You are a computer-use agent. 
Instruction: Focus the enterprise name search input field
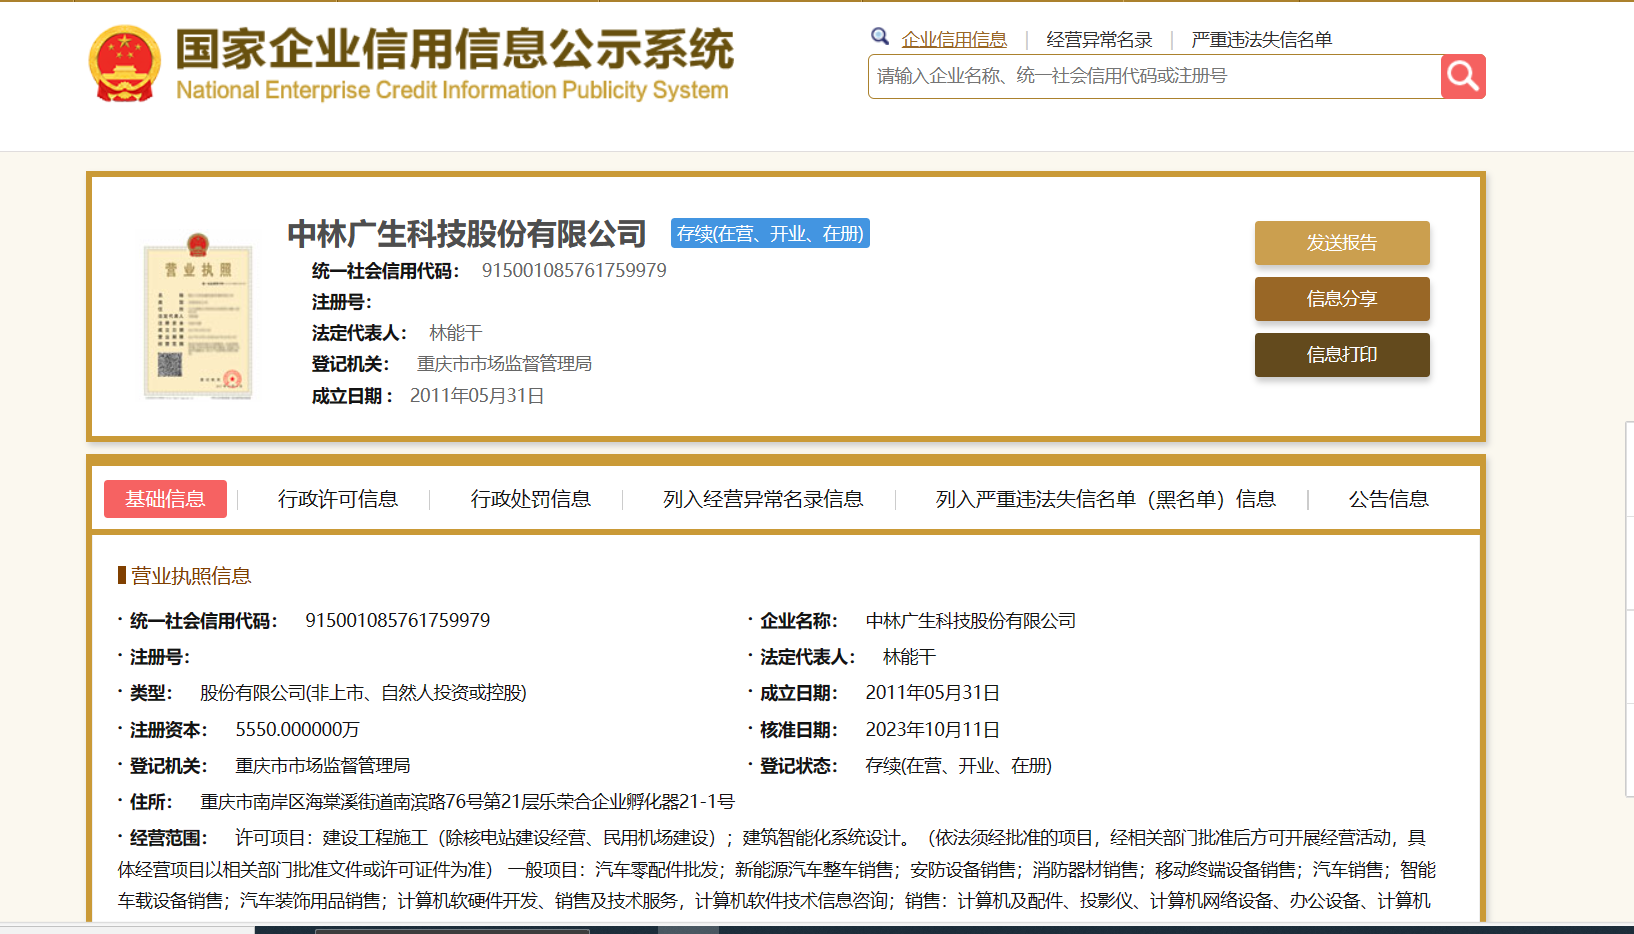1155,76
